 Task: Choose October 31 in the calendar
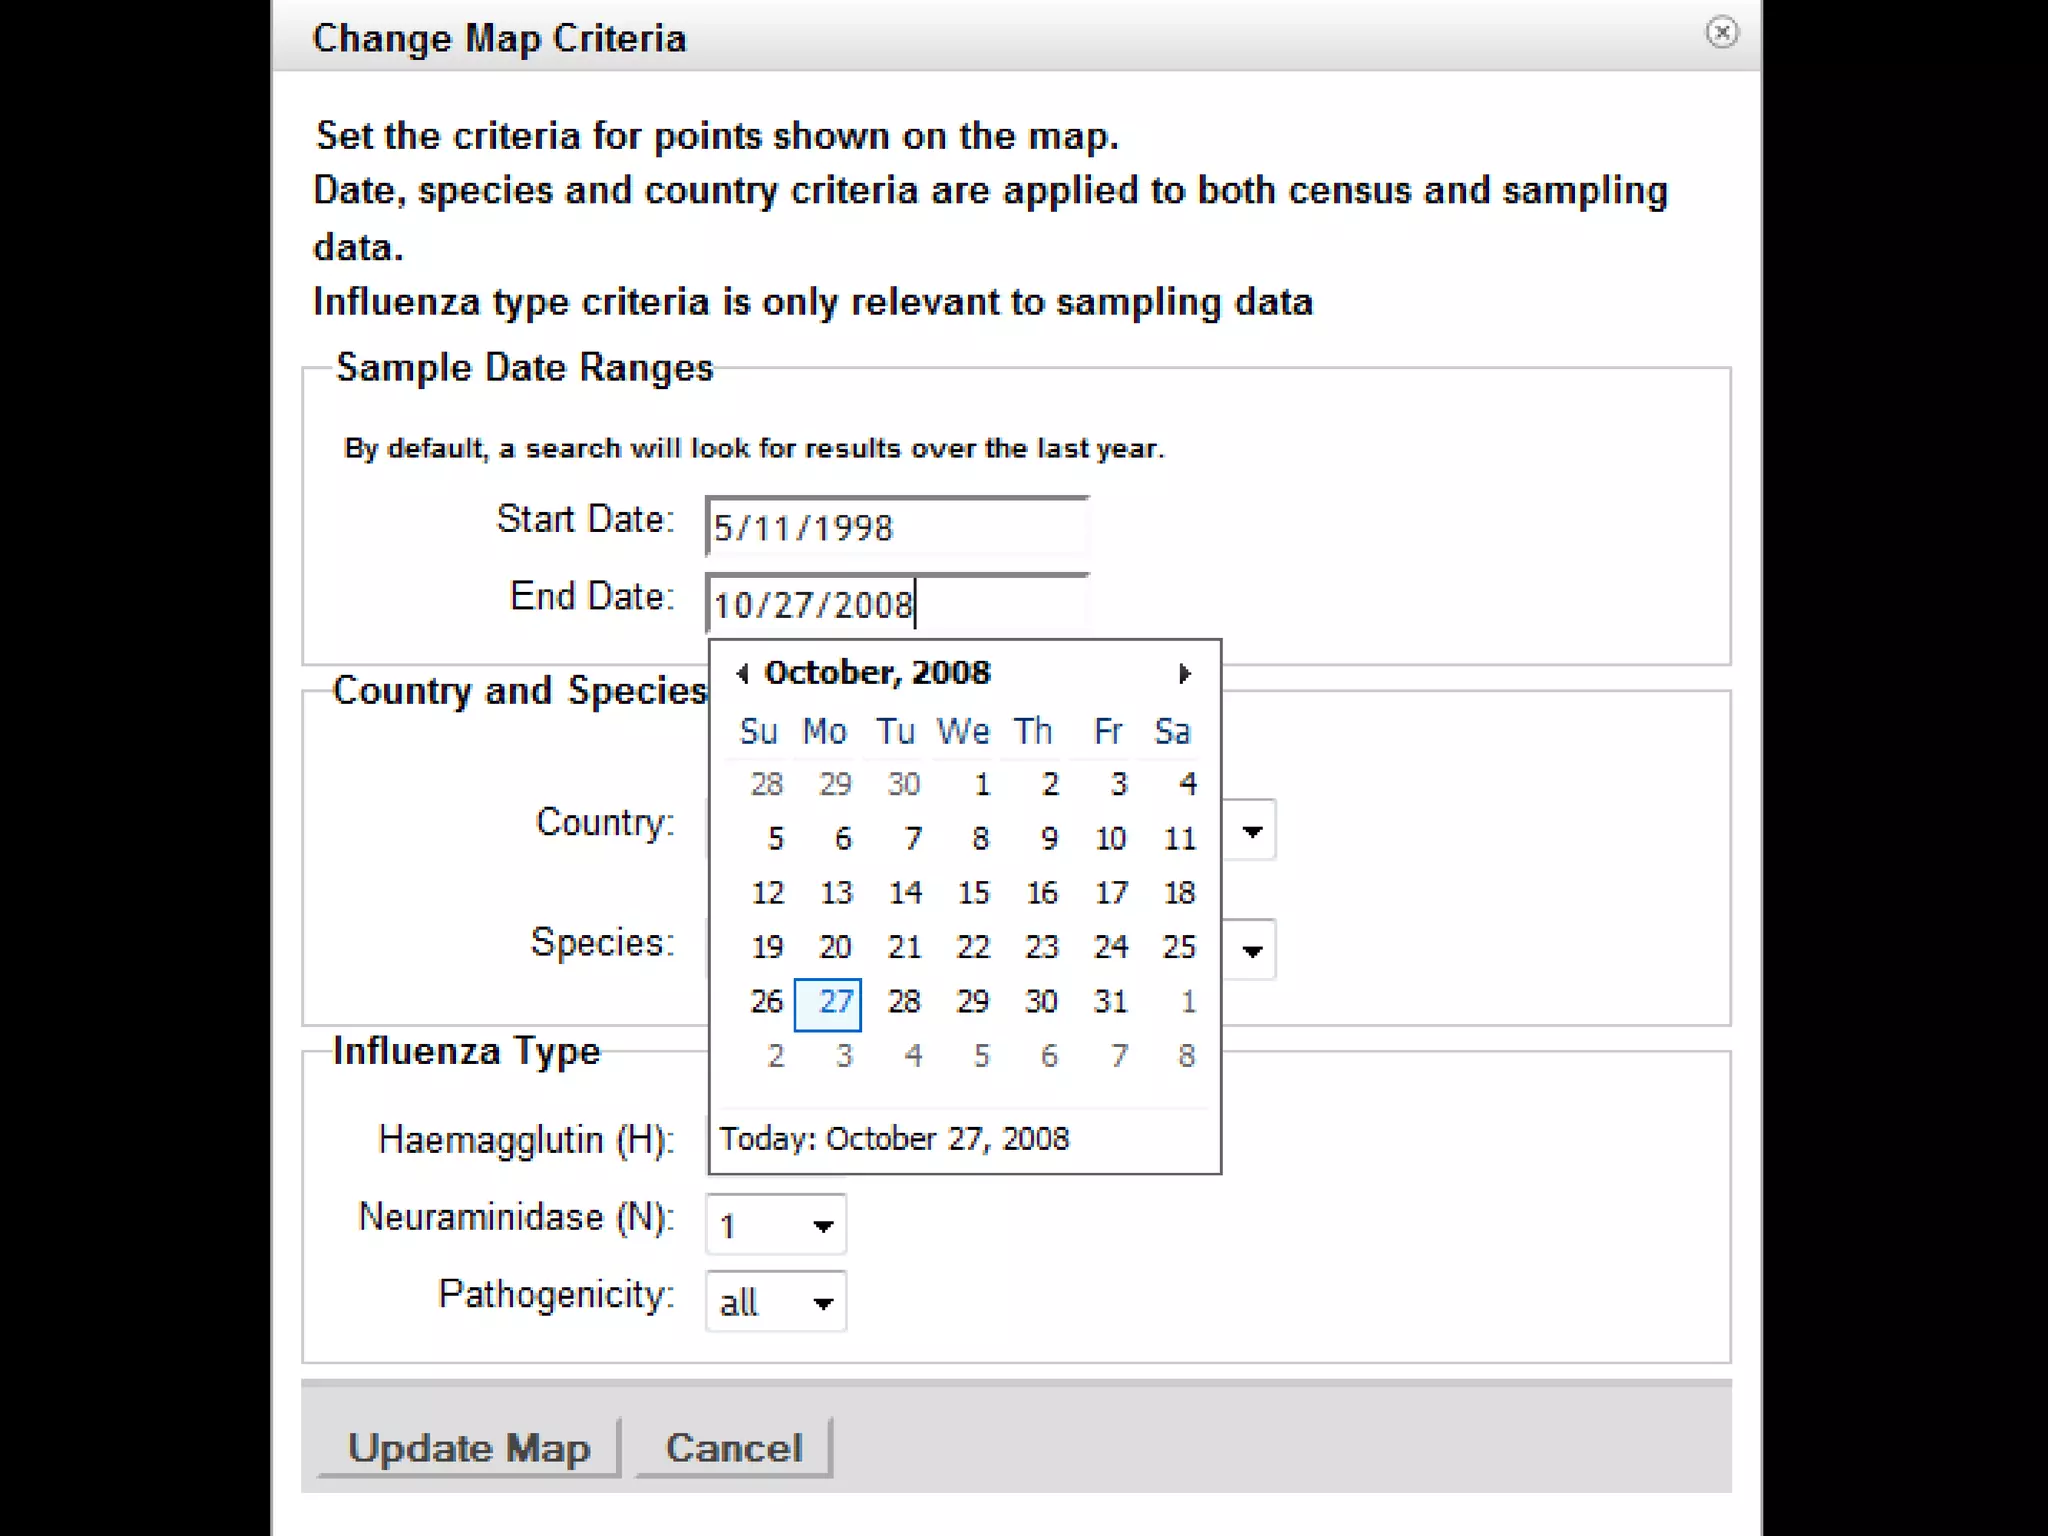1110,1002
